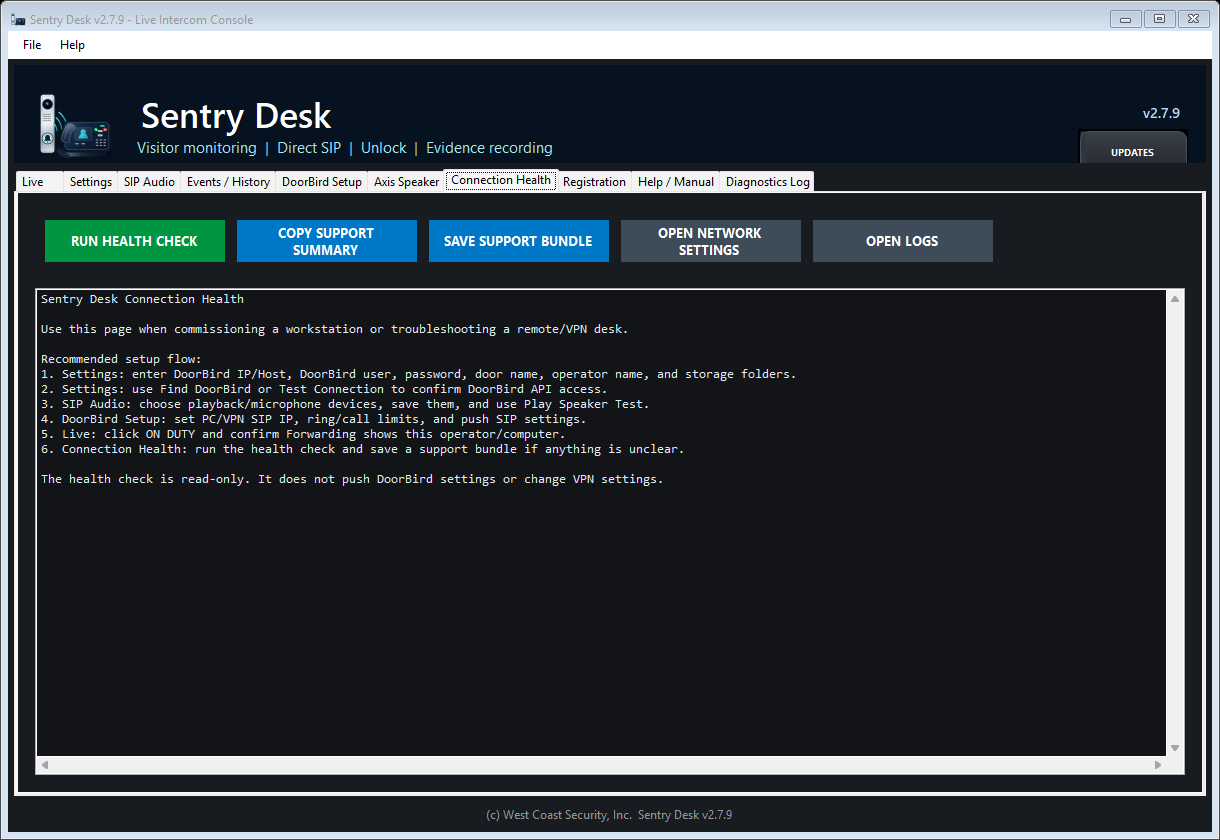This screenshot has height=840, width=1220.
Task: Click the app icon in the title bar
Action: click(x=18, y=20)
